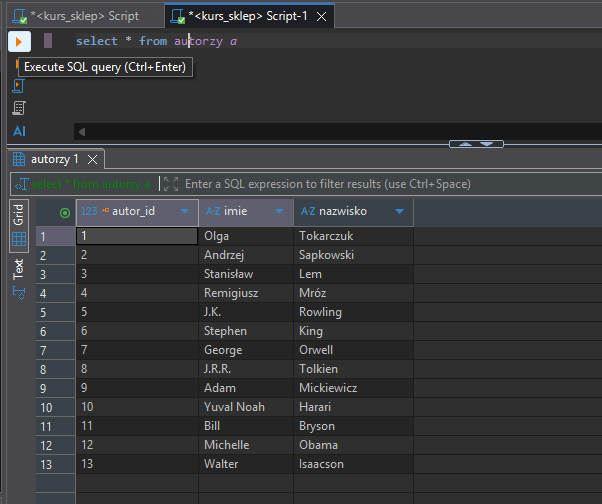Screen dimensions: 602x504
Task: Switch result view to Text
Action: (18, 268)
